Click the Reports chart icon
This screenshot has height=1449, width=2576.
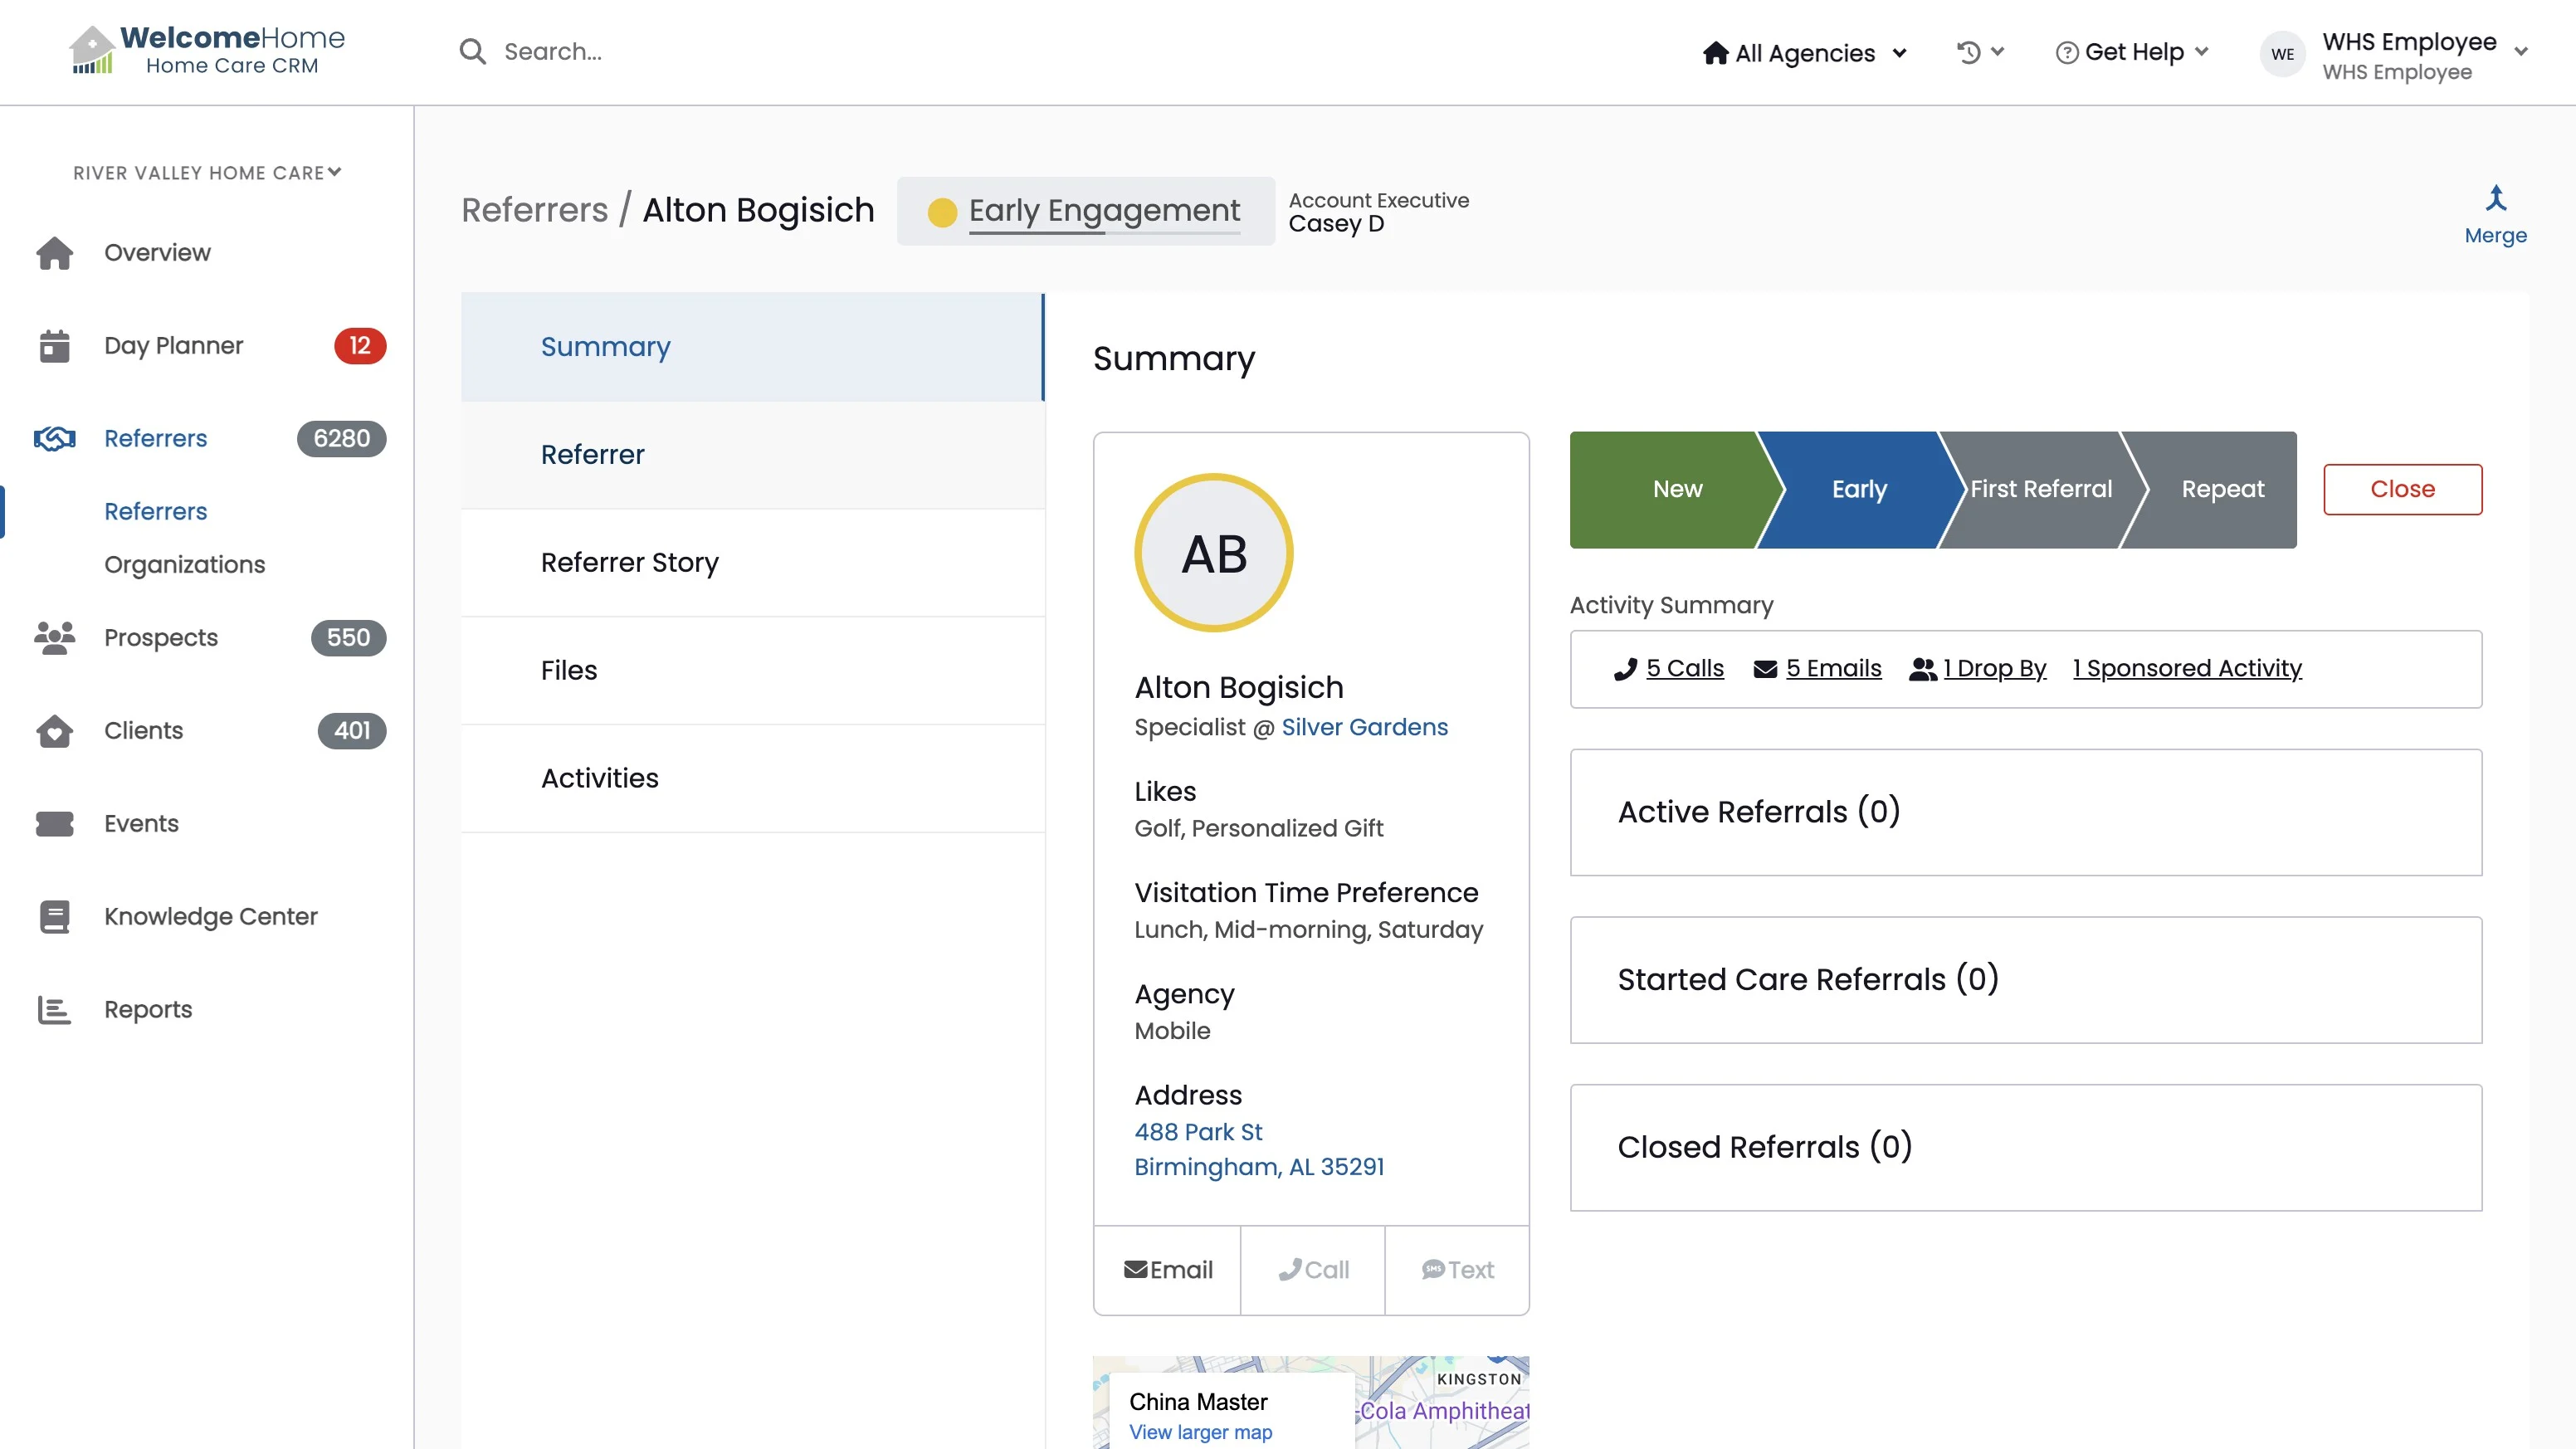[55, 1010]
